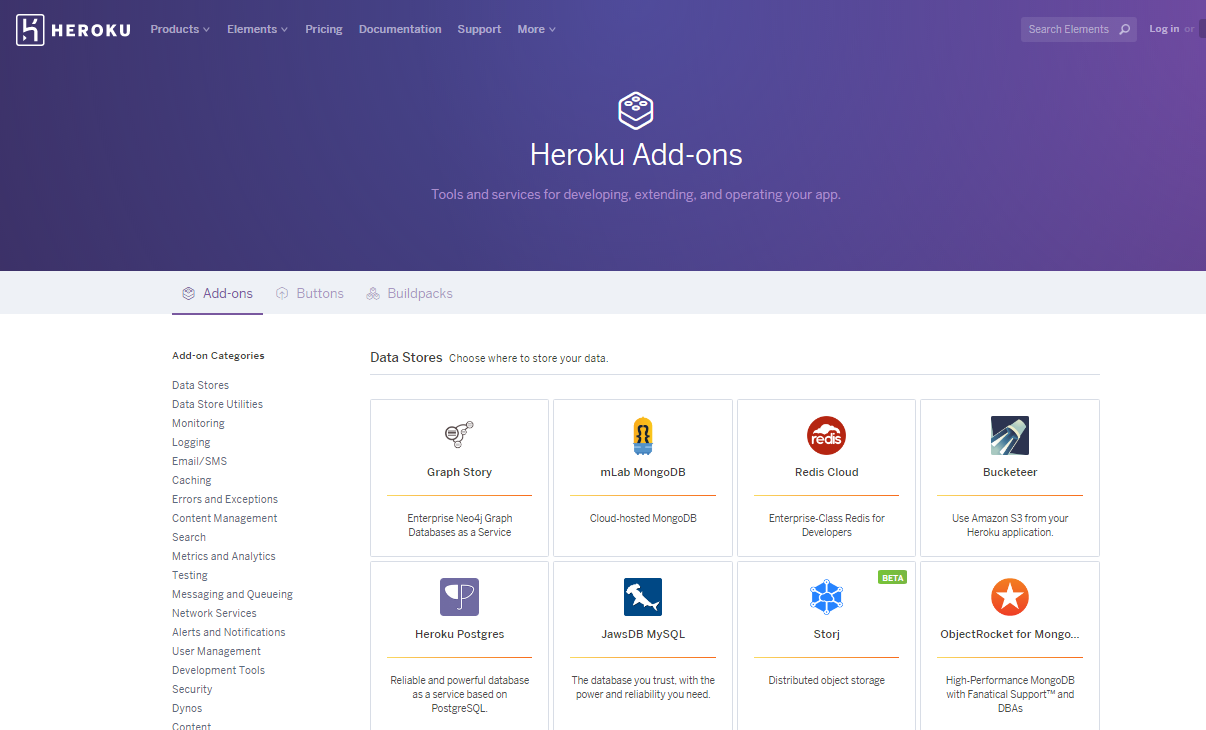Click the magnifier icon in Search Elements
1206x730 pixels.
coord(1124,29)
